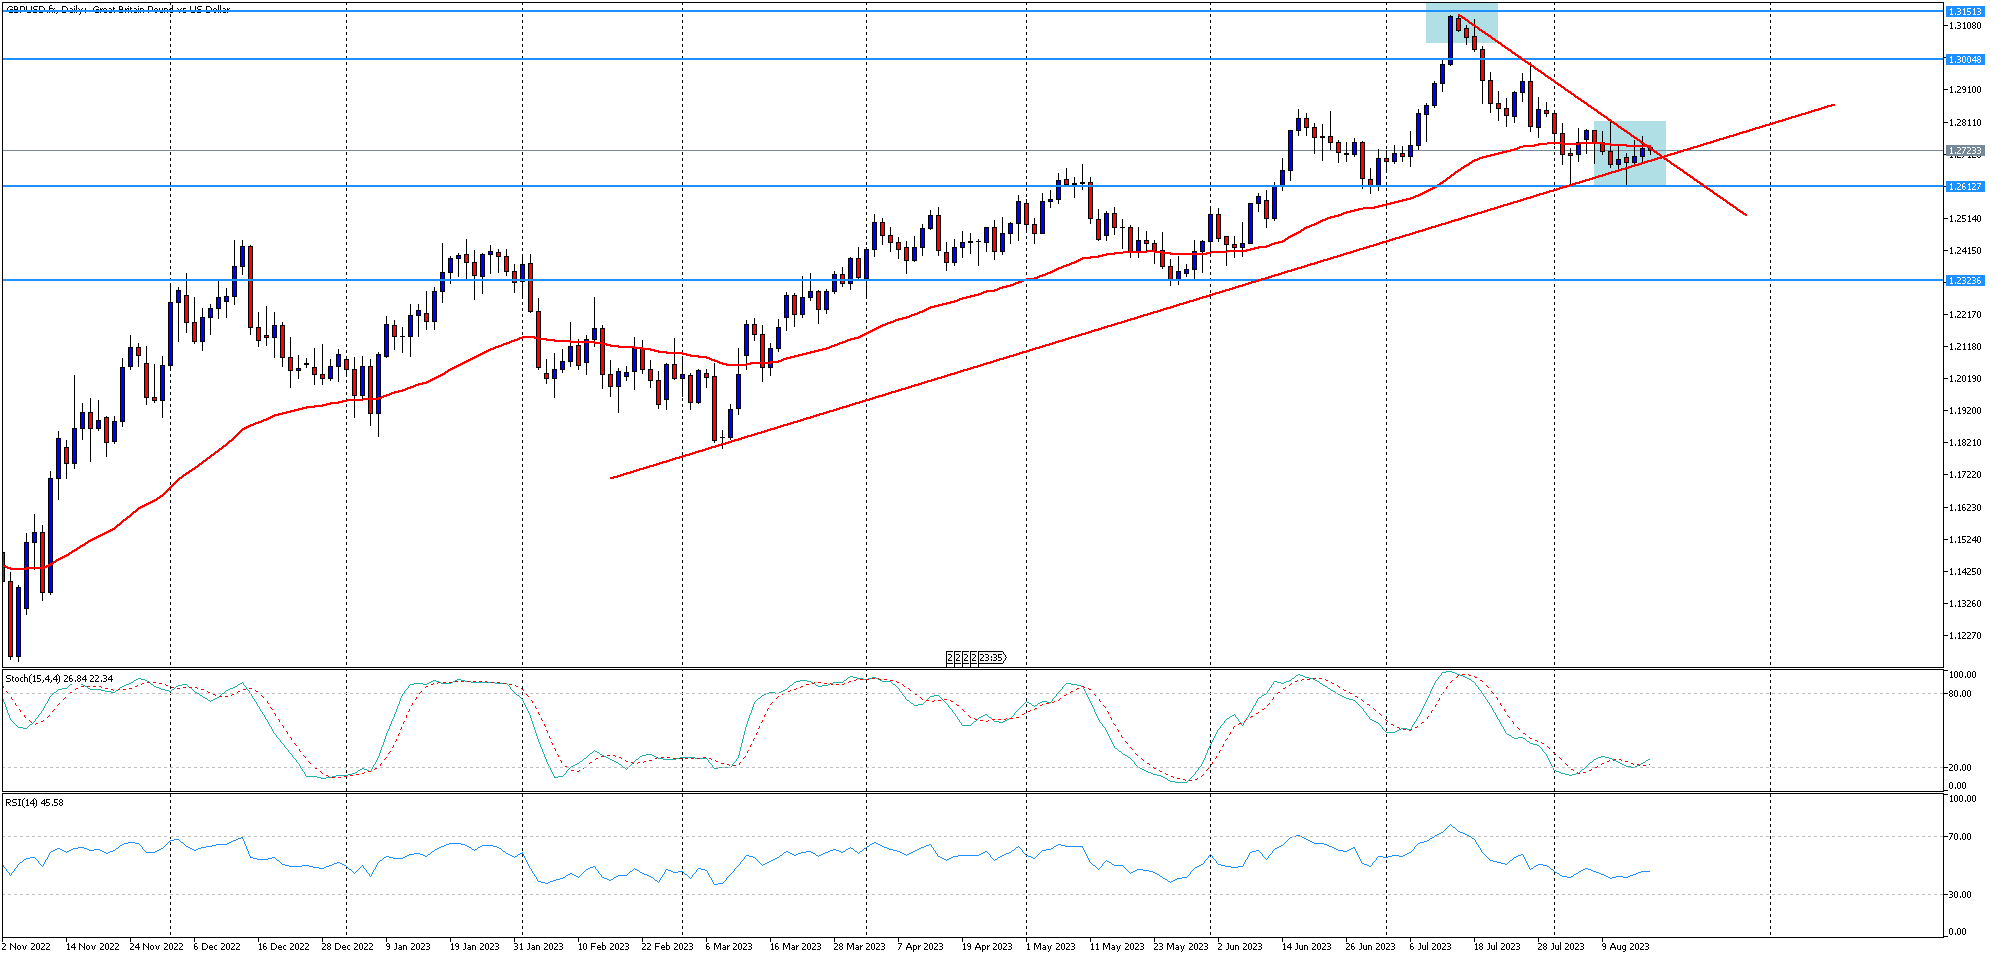Viewport: 1996px width, 958px height.
Task: Click the 70.00 level on RSI scale
Action: [1960, 837]
